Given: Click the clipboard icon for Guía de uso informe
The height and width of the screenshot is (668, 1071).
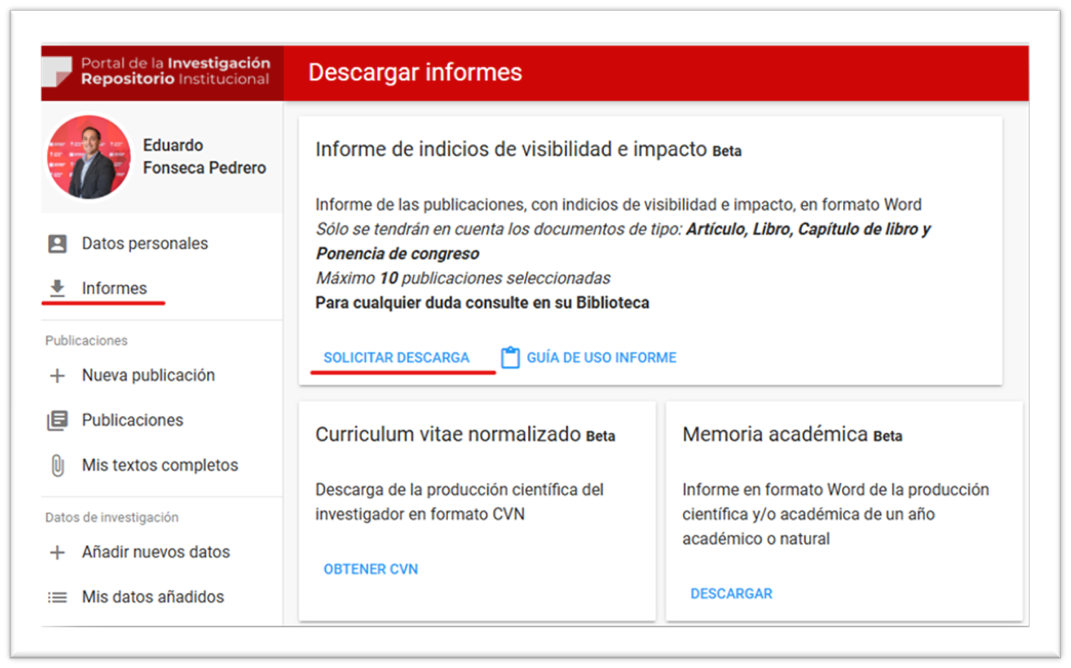Looking at the screenshot, I should [510, 358].
